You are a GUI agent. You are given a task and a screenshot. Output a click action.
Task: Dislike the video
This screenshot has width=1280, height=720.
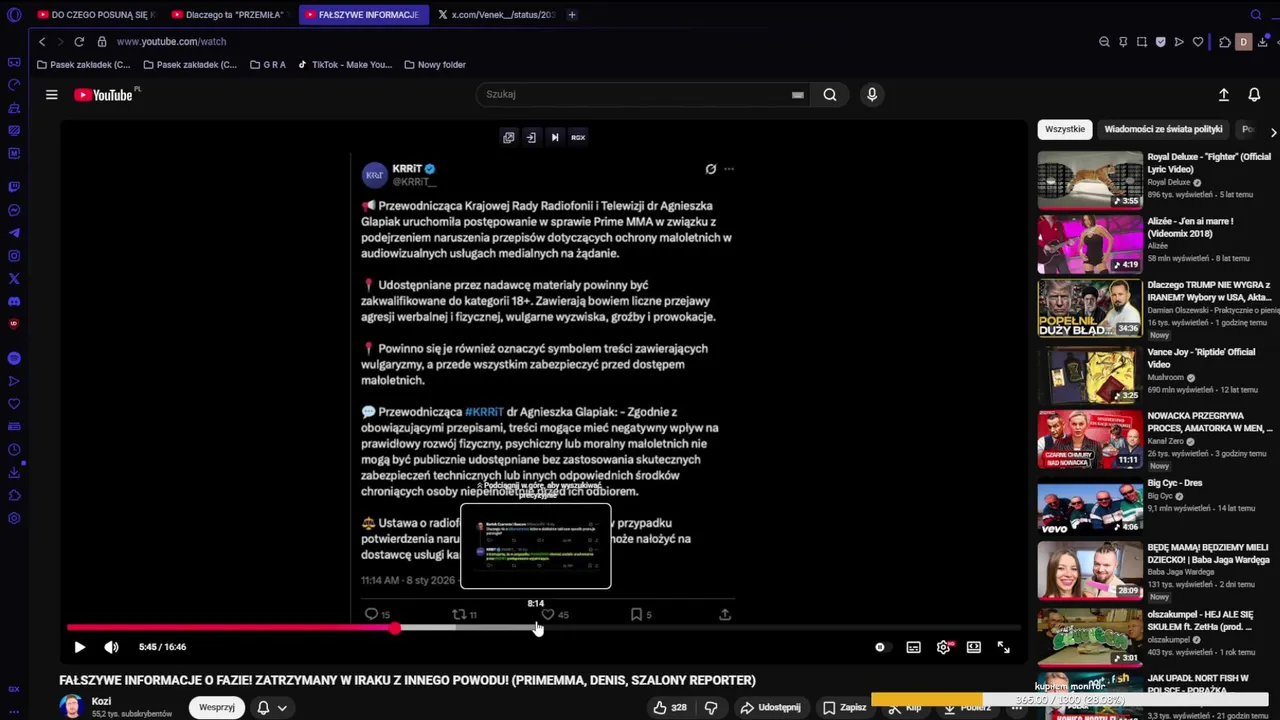coord(711,707)
